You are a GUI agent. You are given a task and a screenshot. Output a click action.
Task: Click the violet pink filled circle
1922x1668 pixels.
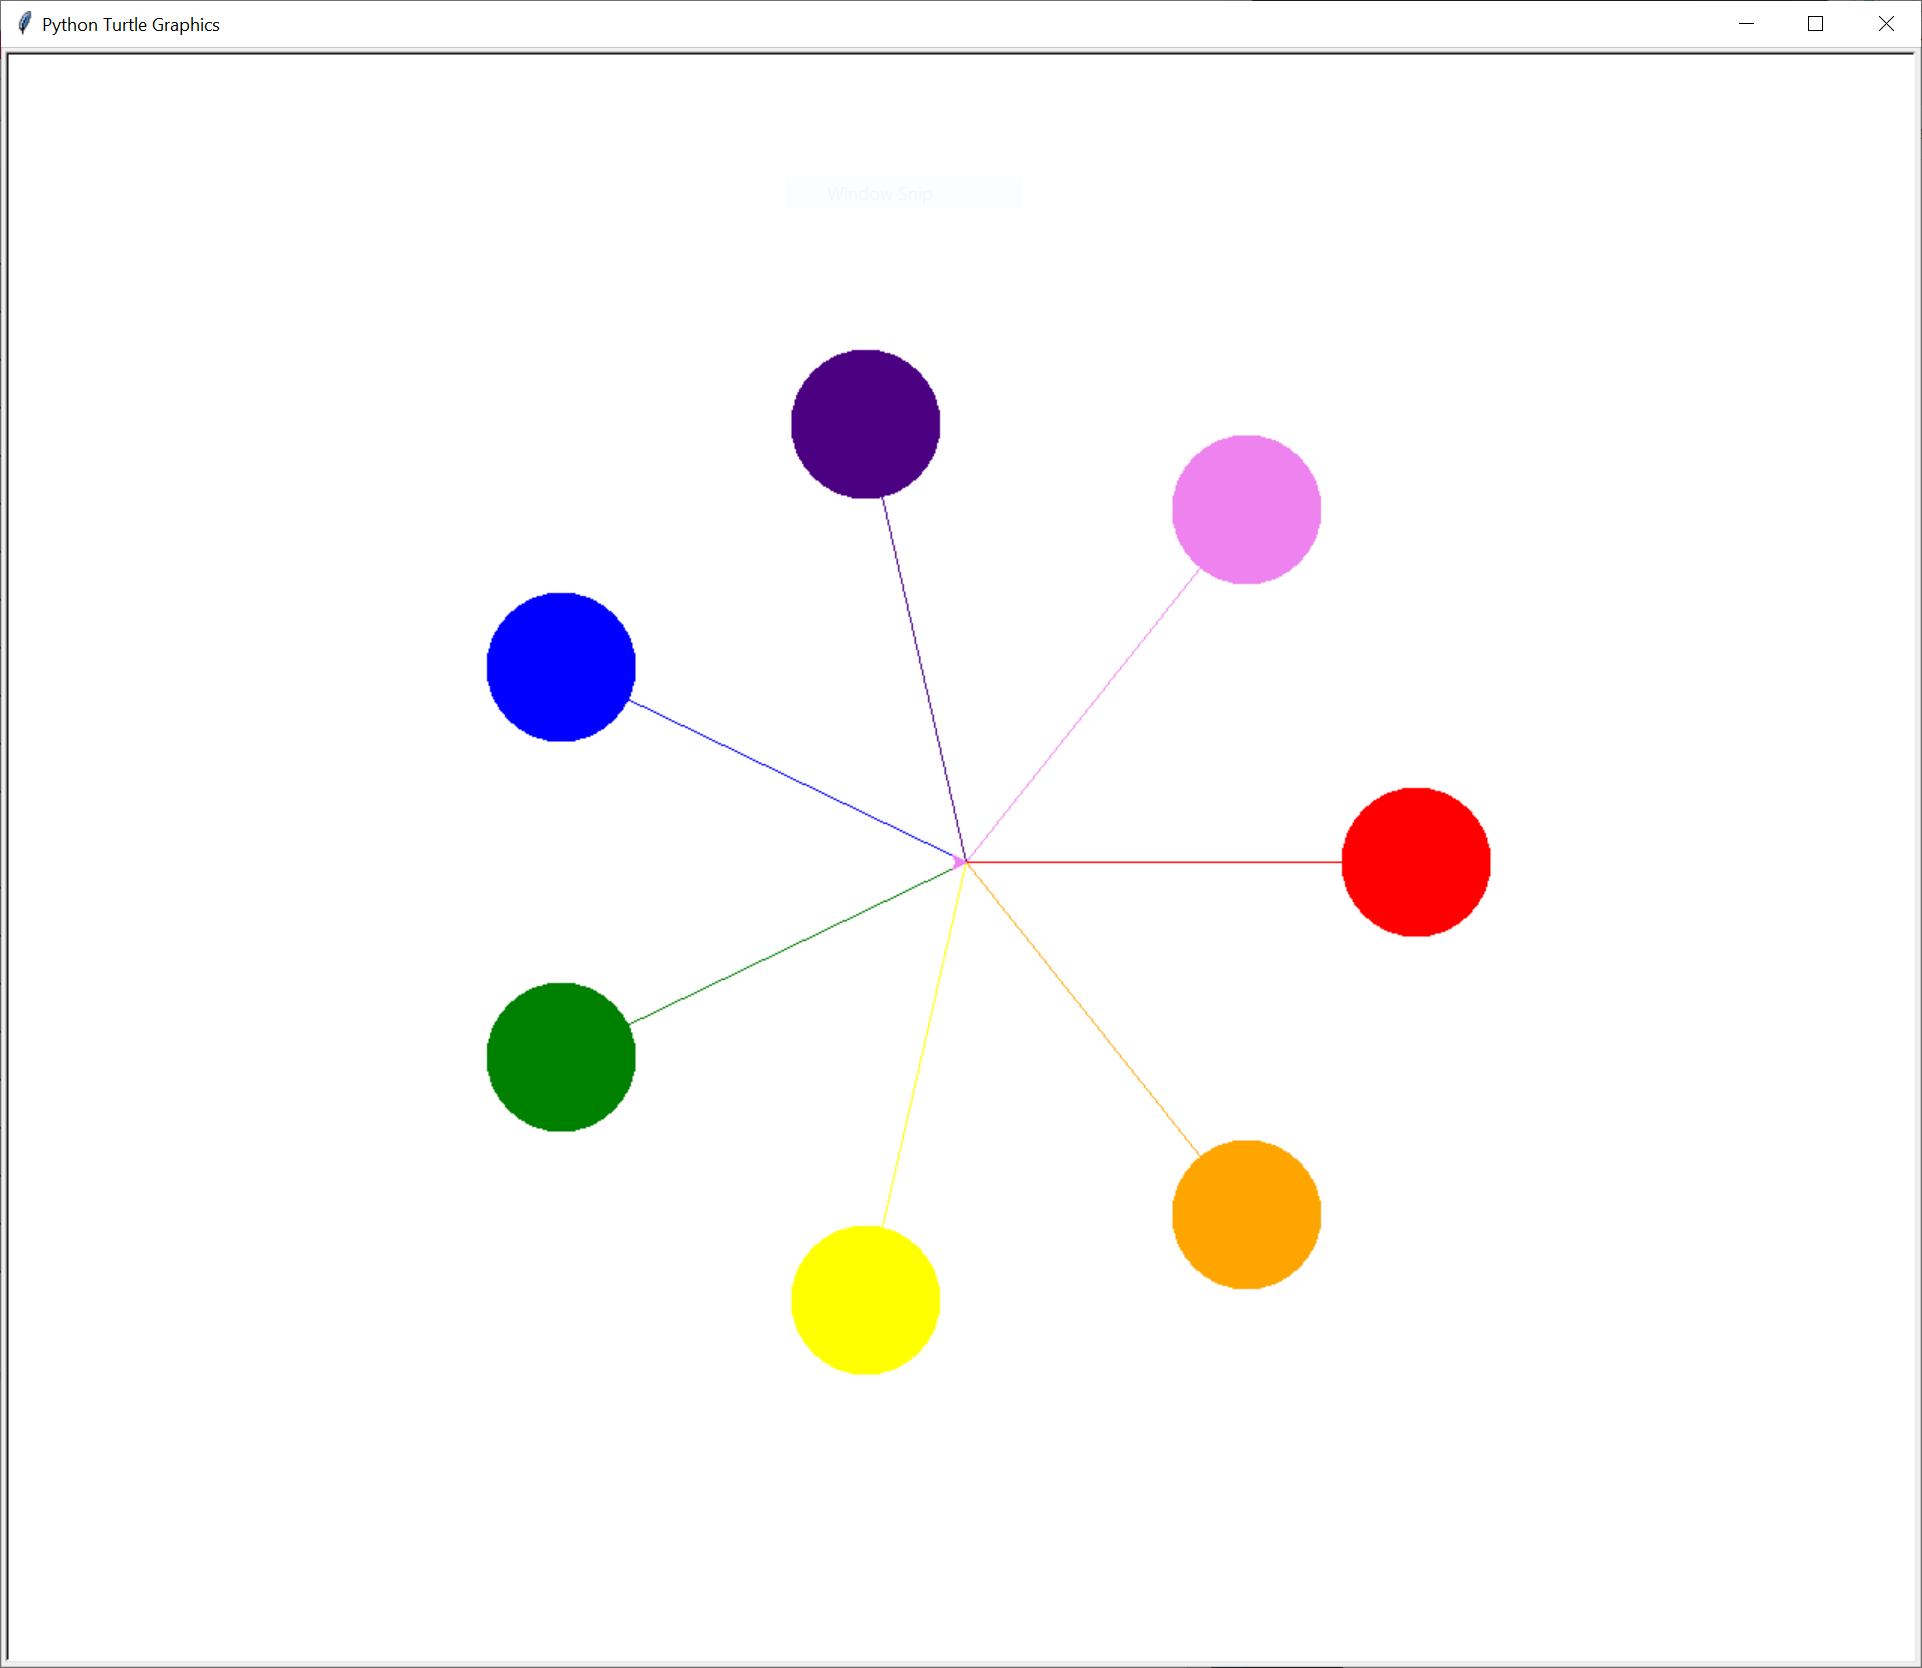point(1246,509)
